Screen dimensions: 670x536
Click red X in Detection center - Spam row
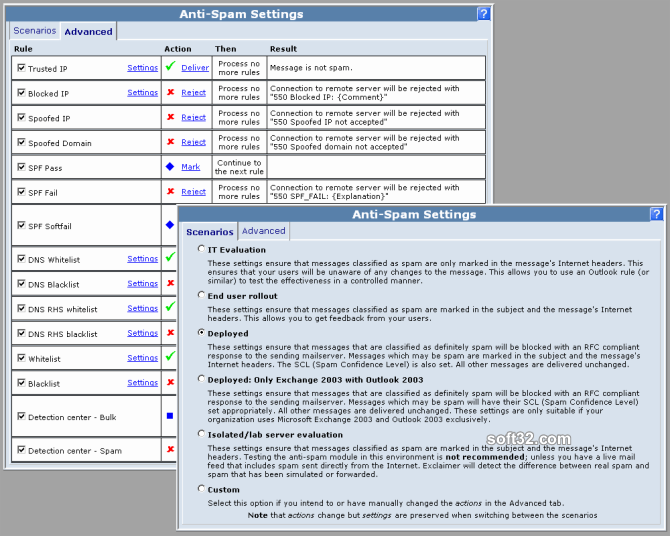point(170,449)
